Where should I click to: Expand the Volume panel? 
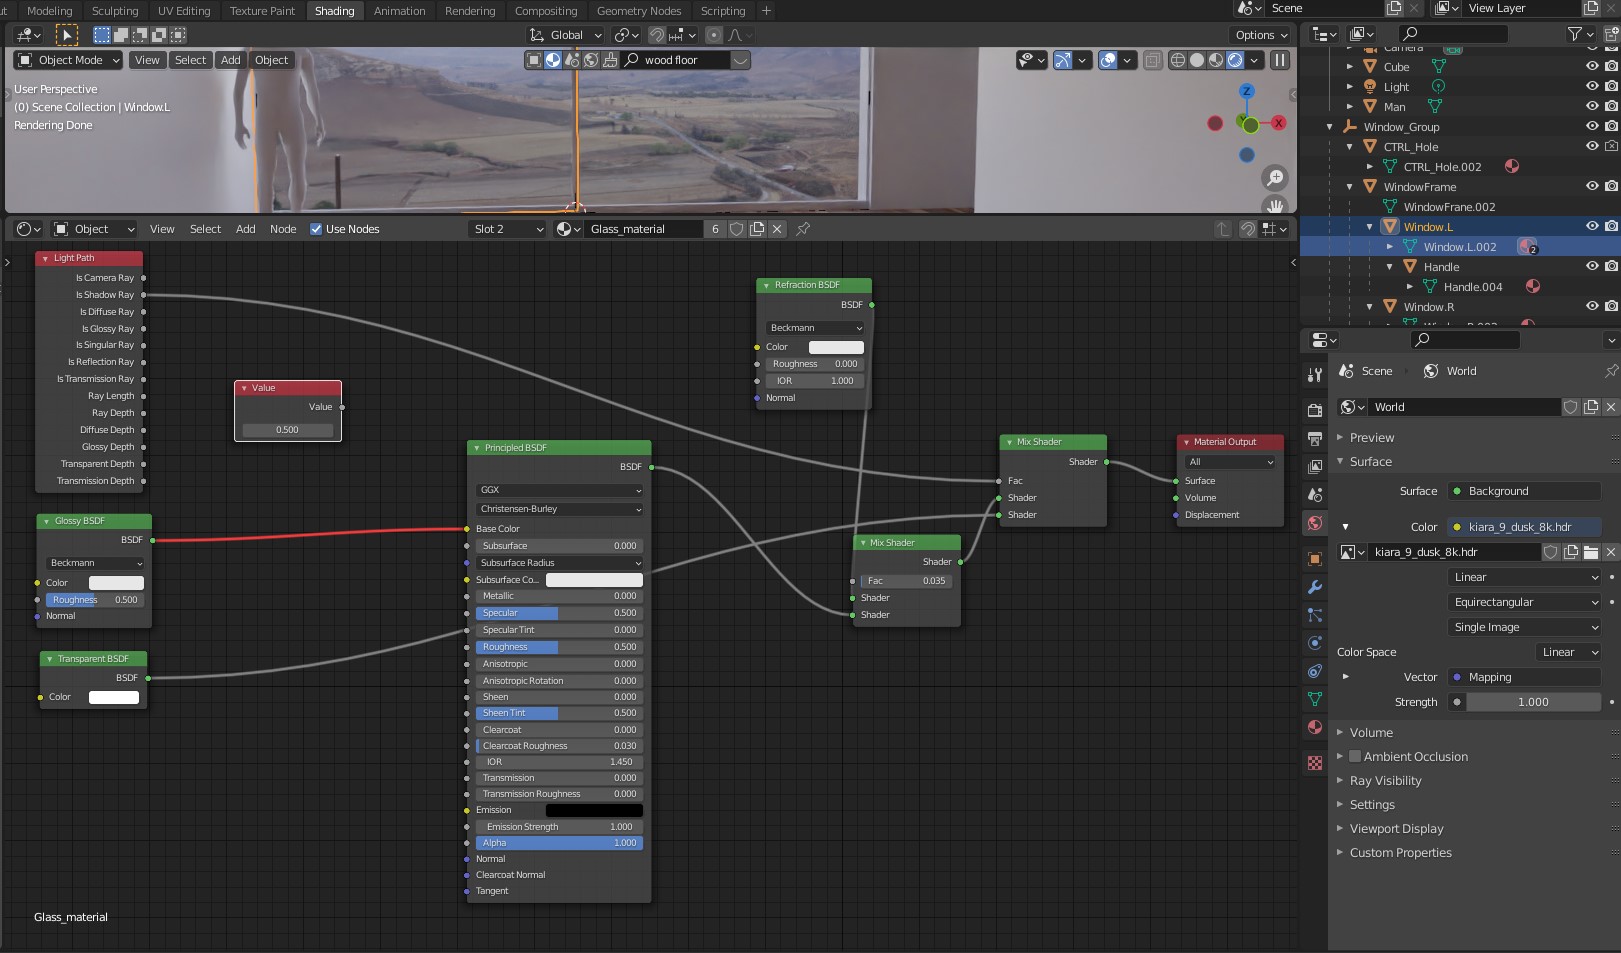point(1370,733)
